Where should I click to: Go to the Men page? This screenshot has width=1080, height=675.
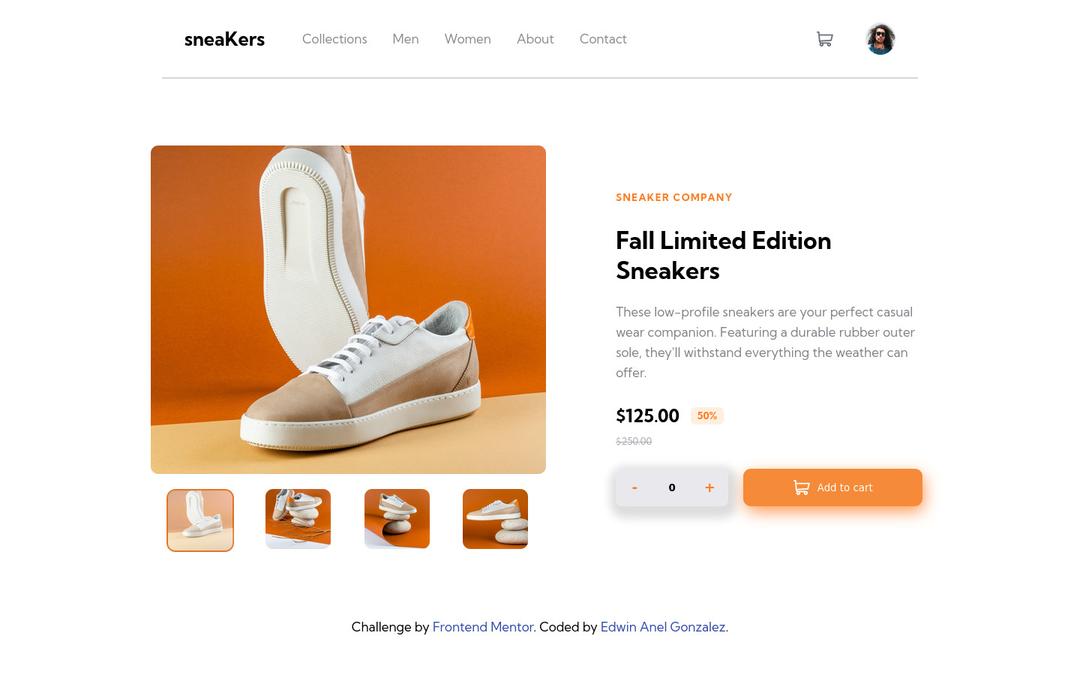(x=405, y=39)
